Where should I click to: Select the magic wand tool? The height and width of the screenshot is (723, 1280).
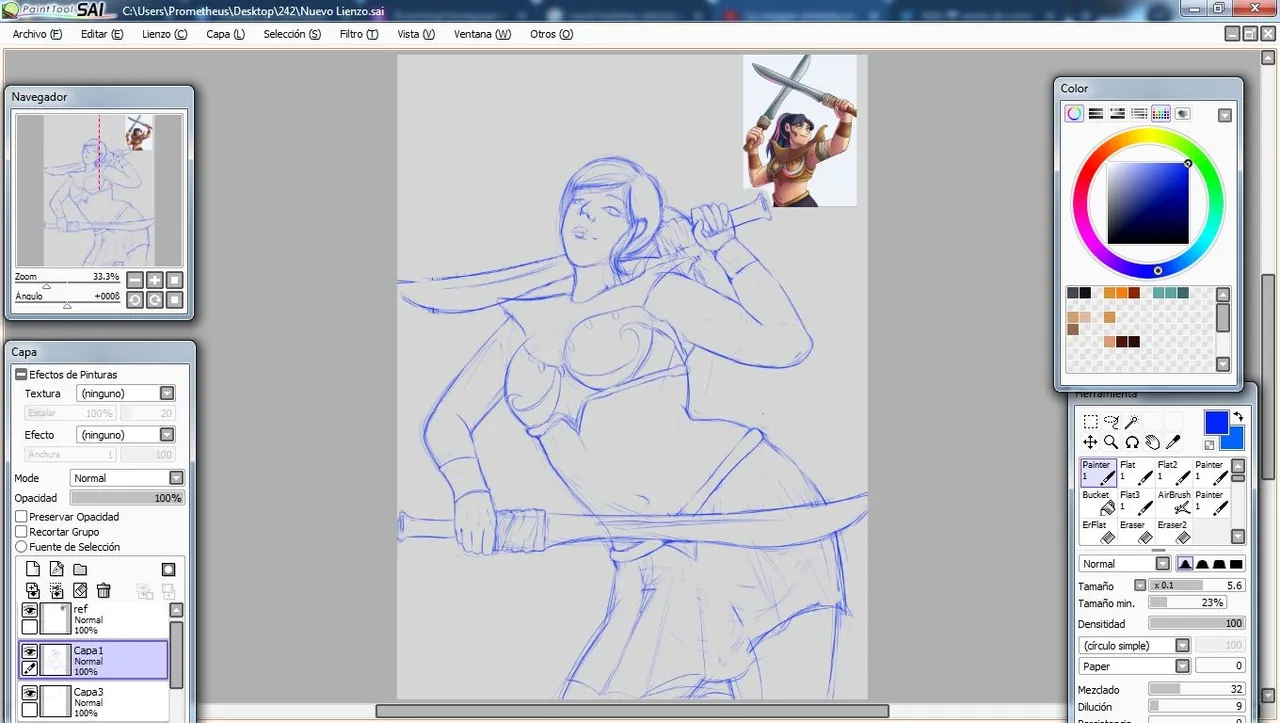click(1131, 422)
